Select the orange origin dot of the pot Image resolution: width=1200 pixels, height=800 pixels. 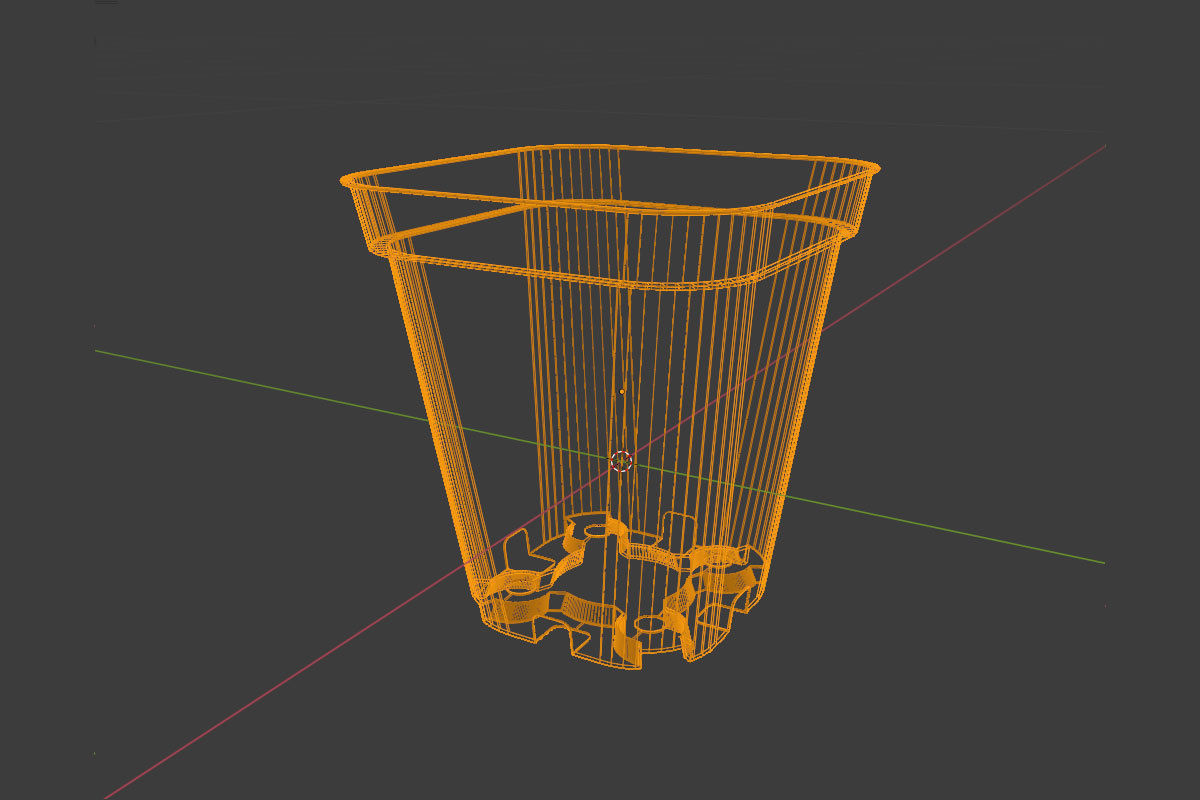tap(622, 392)
